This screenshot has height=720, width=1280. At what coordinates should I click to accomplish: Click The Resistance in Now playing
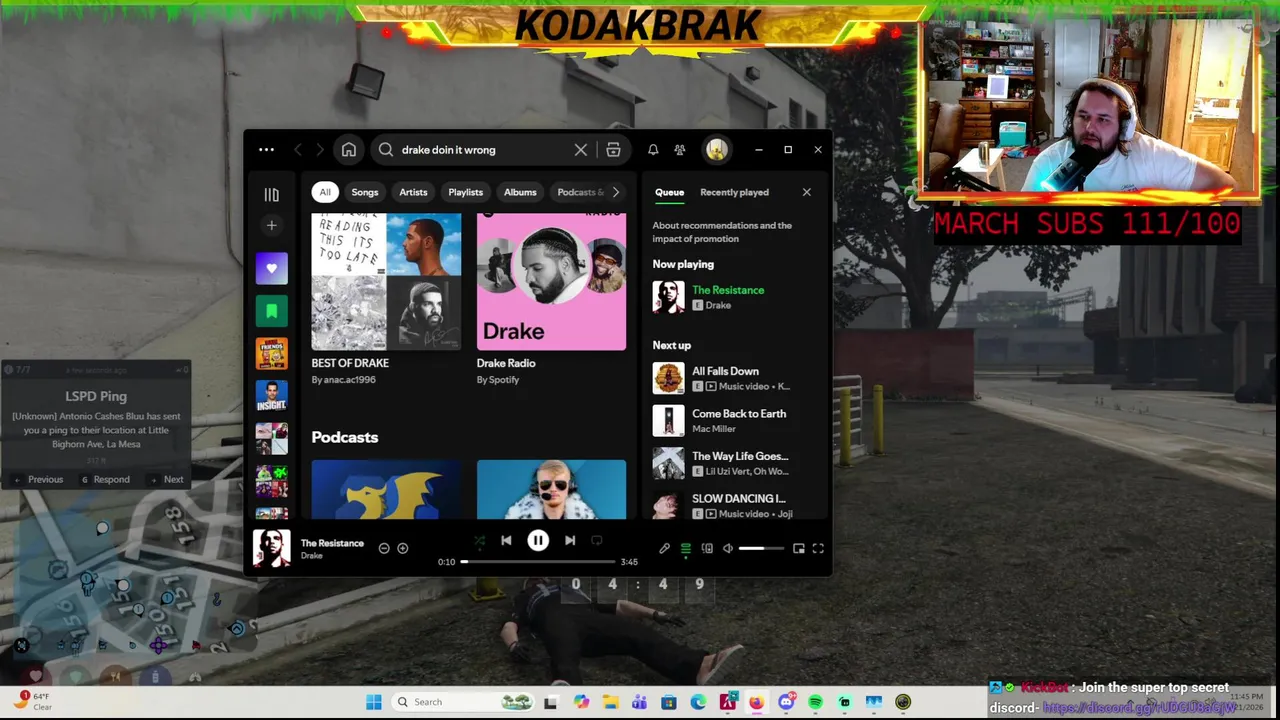click(x=728, y=290)
